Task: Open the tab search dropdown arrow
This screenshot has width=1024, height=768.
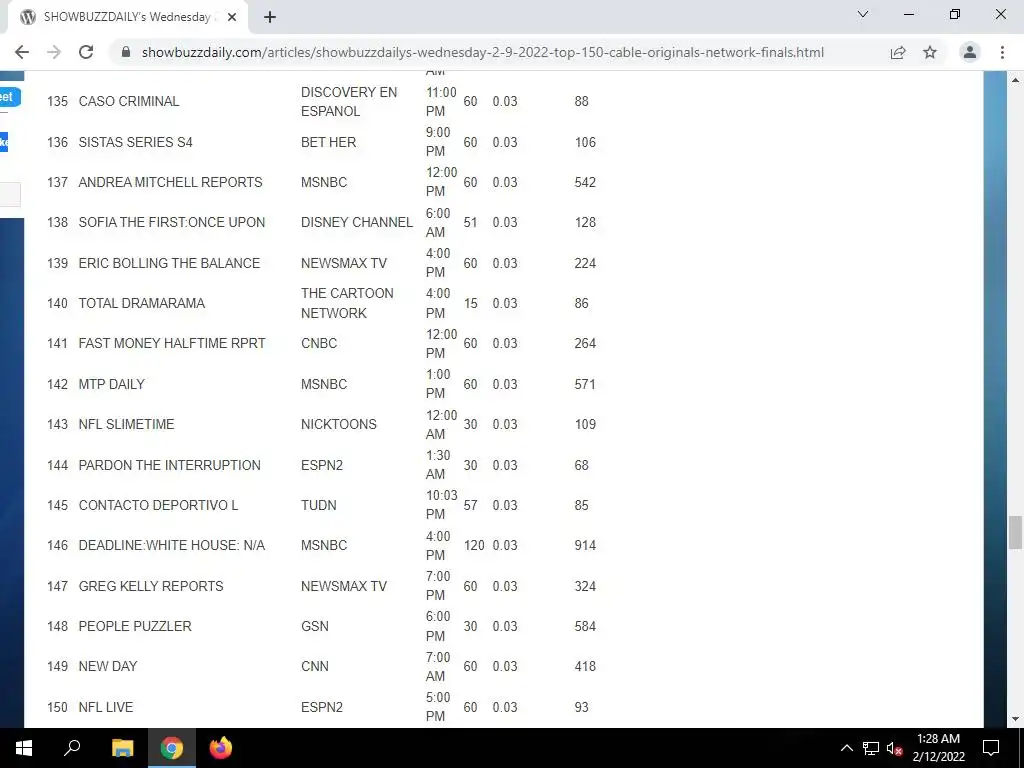Action: pyautogui.click(x=863, y=14)
